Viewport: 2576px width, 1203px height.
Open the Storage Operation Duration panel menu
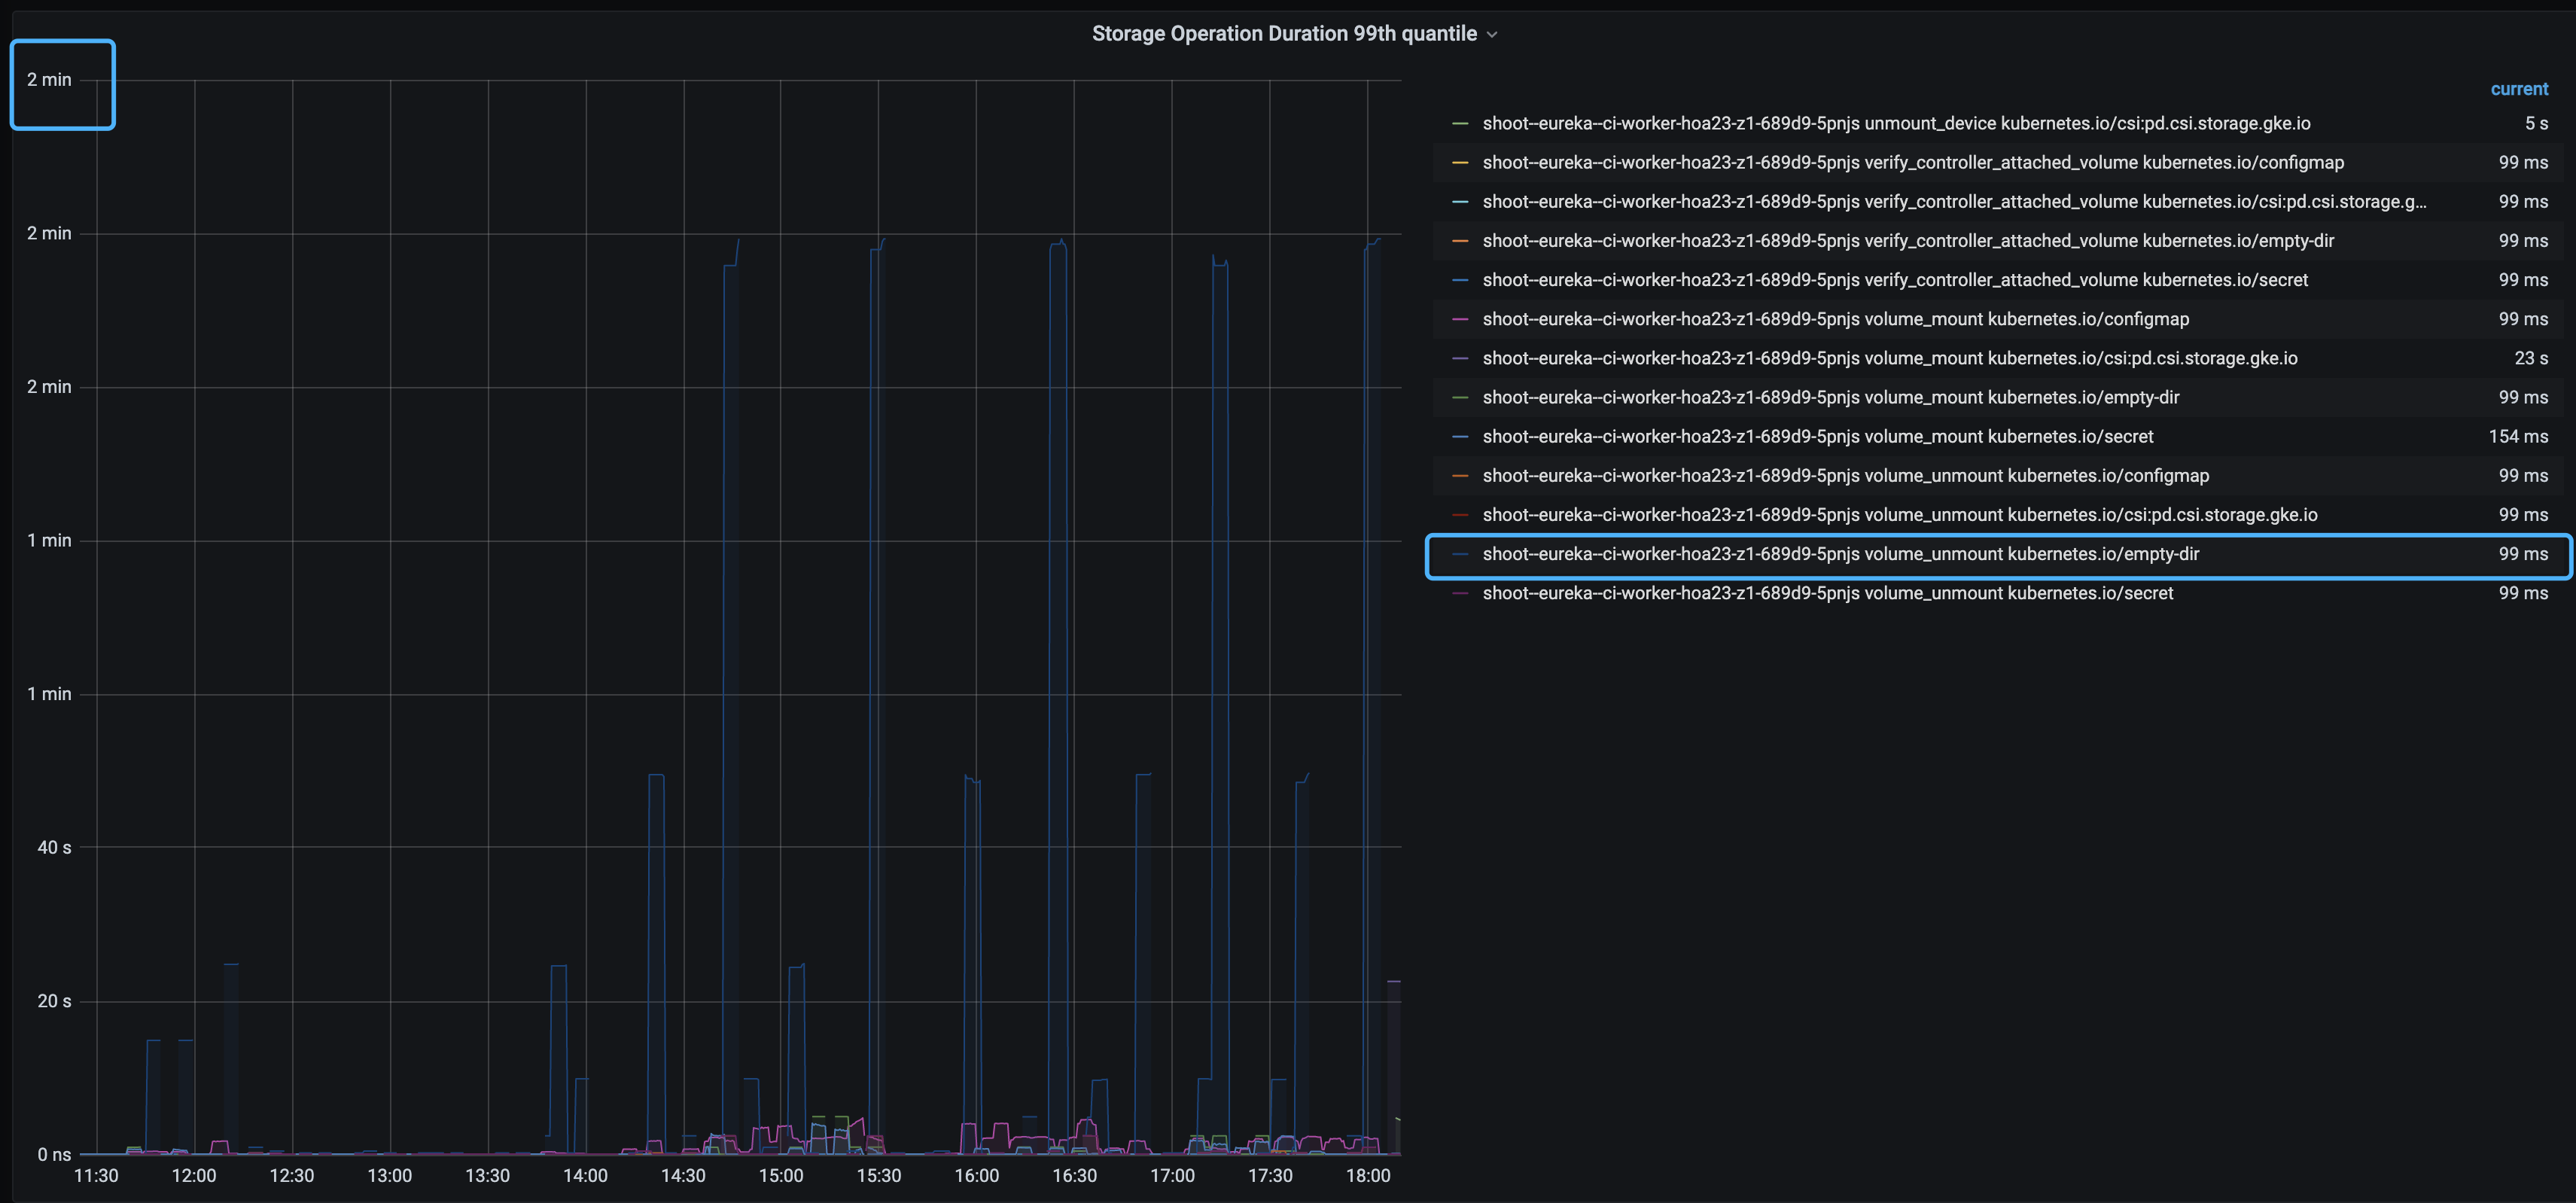pos(1283,33)
